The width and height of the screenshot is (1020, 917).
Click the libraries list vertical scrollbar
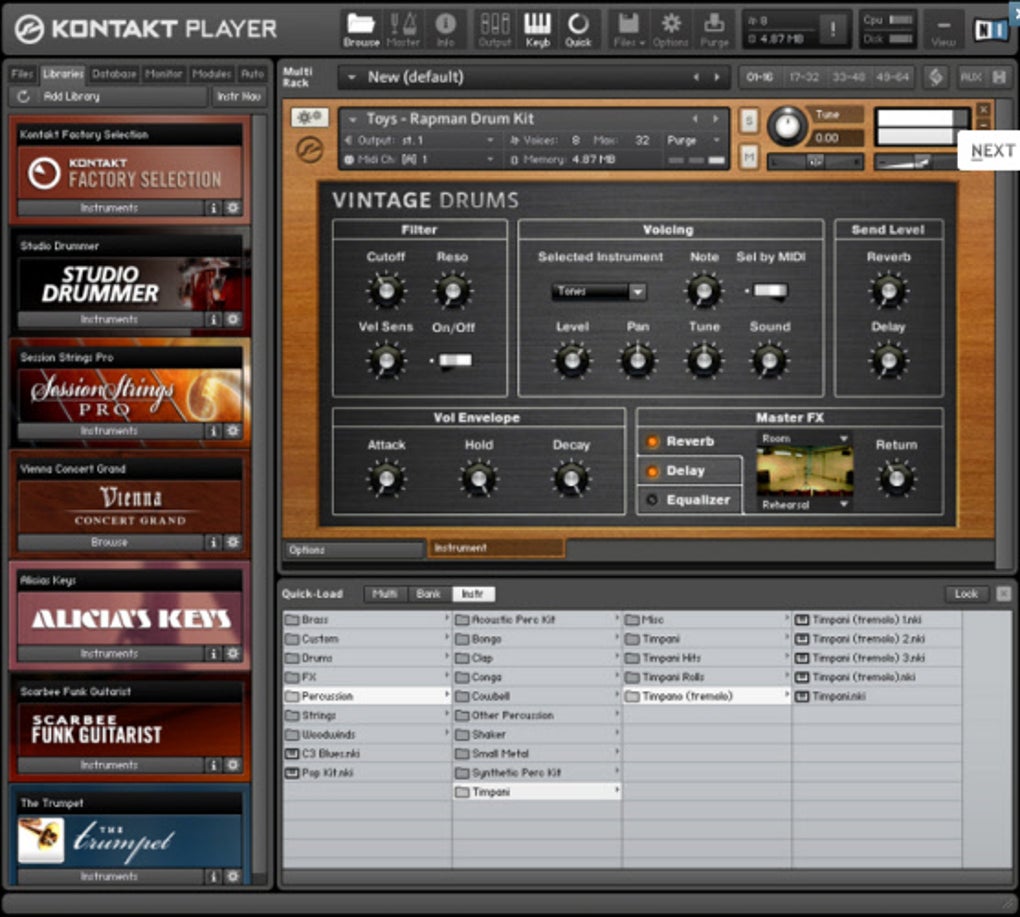pos(260,494)
